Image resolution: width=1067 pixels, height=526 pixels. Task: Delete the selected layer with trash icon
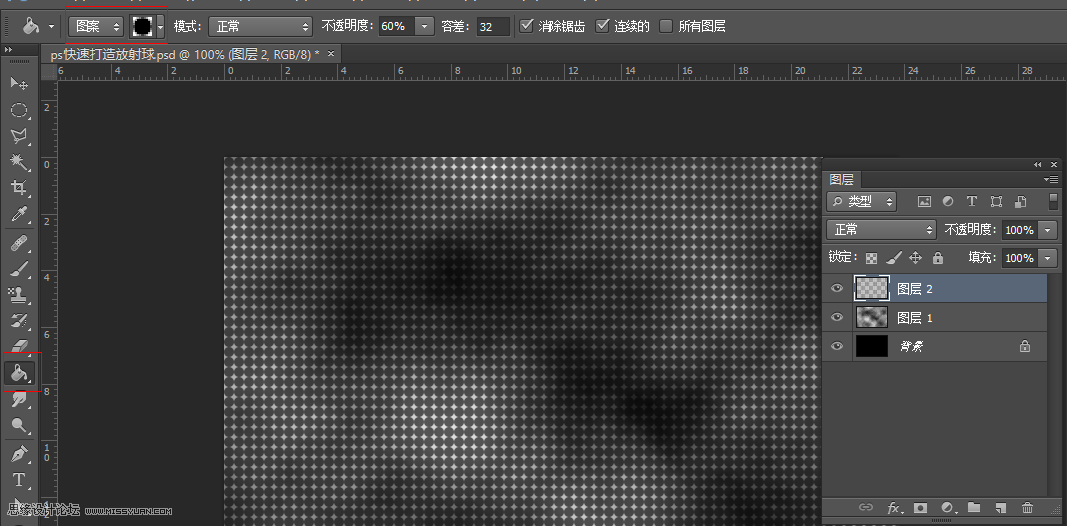1028,508
